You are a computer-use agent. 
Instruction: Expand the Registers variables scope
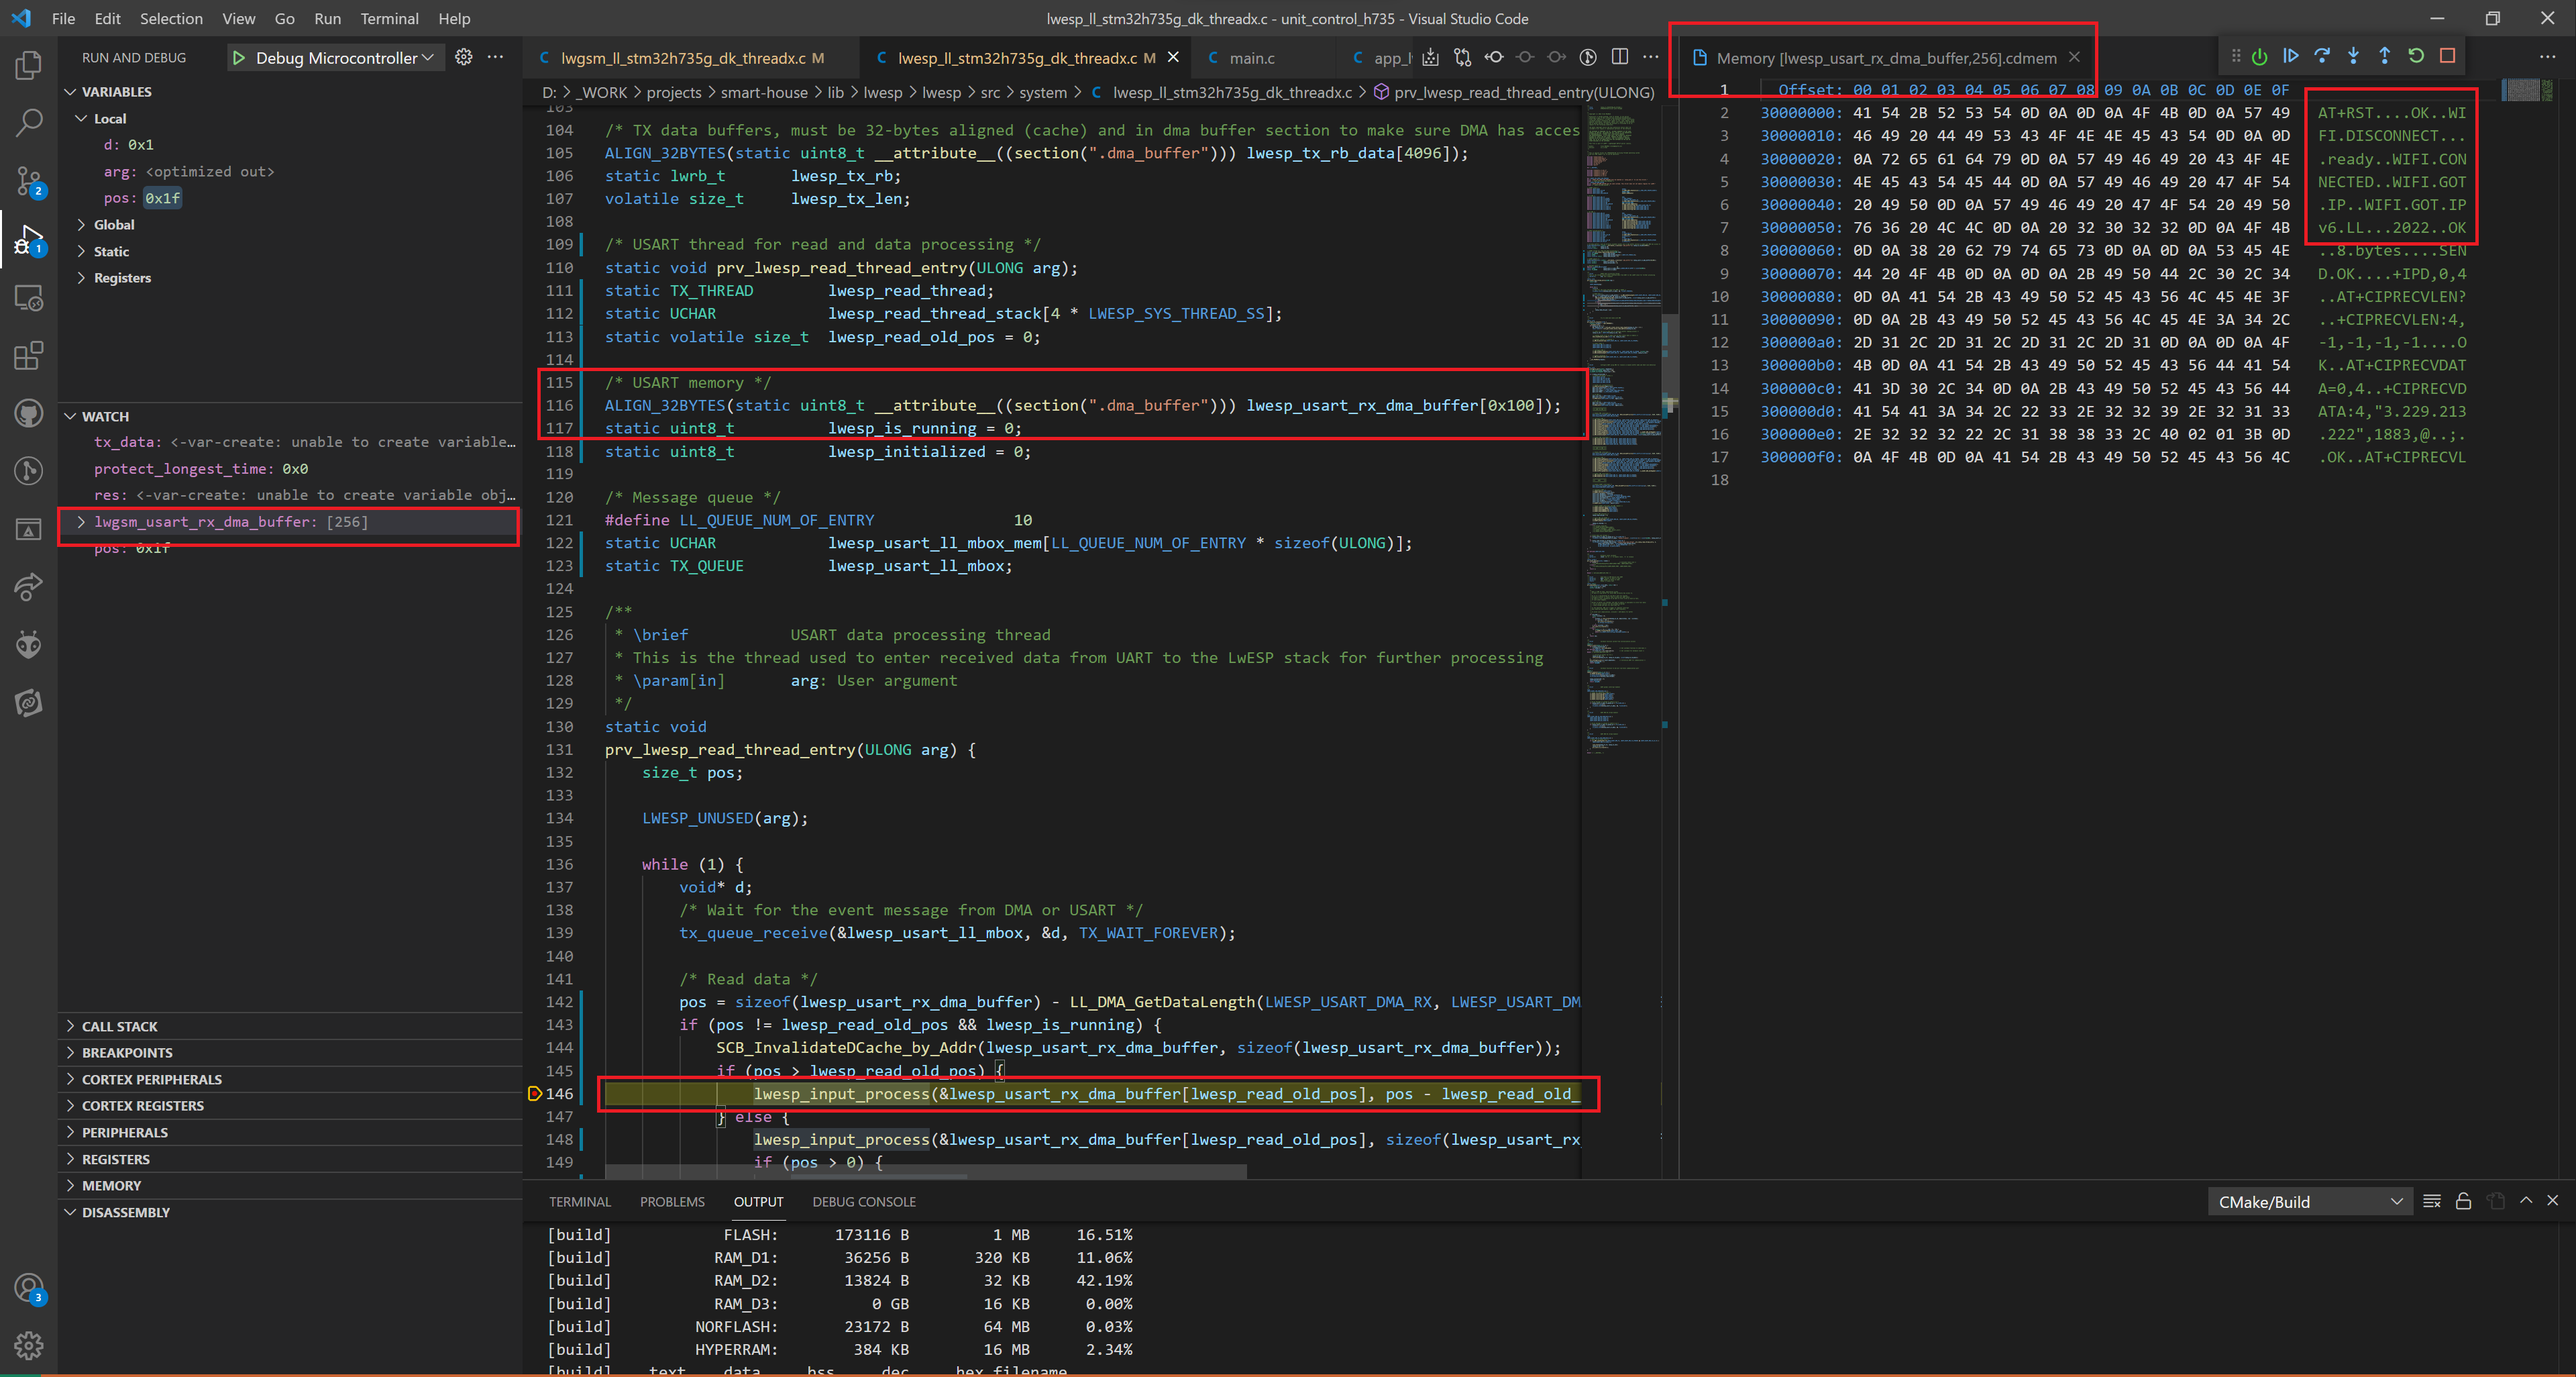pyautogui.click(x=81, y=278)
